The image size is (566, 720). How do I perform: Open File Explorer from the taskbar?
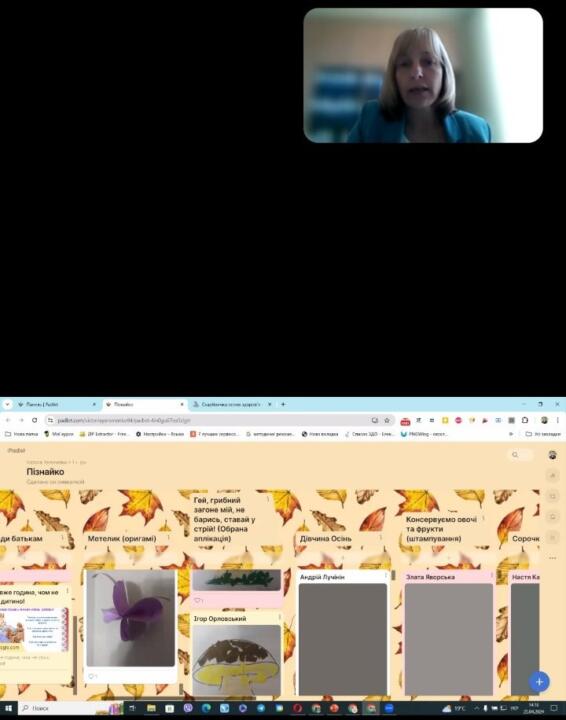pyautogui.click(x=151, y=708)
